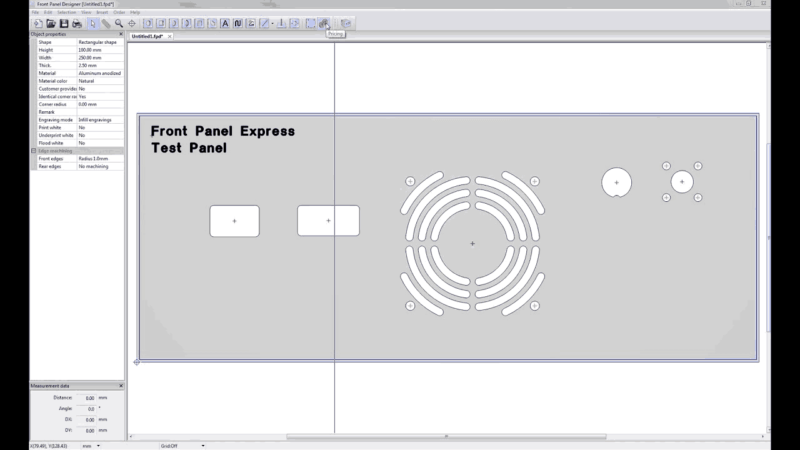
Task: Select the second rectangular cutout on guide line
Action: pos(328,220)
